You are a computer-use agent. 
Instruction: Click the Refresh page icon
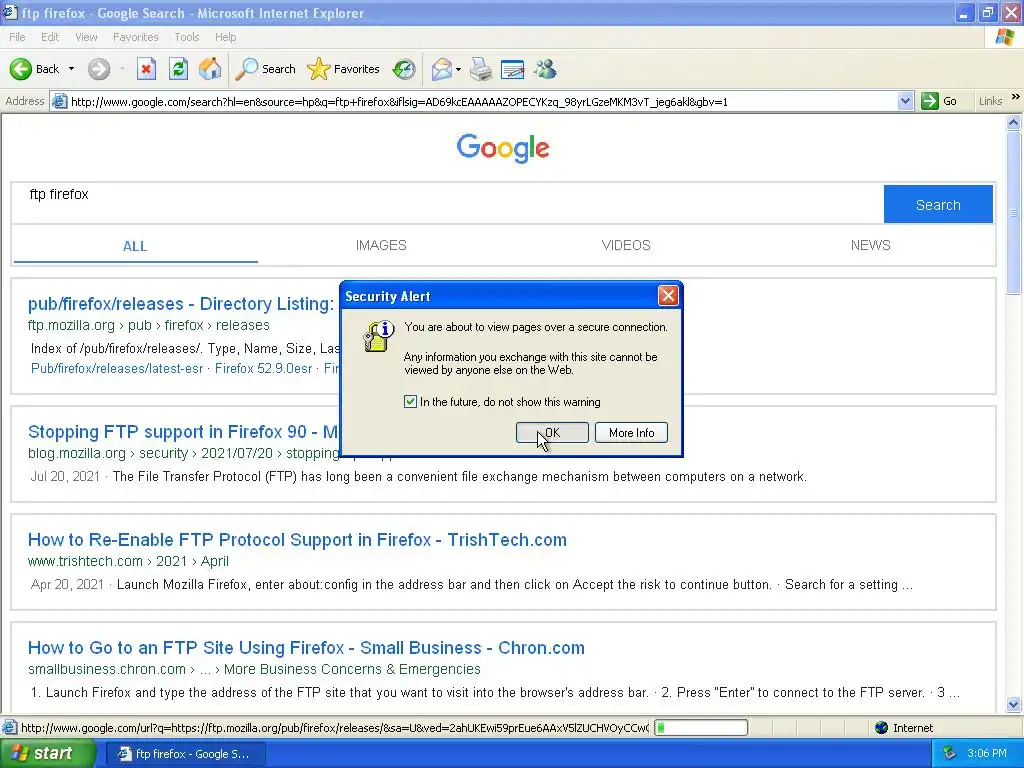178,69
